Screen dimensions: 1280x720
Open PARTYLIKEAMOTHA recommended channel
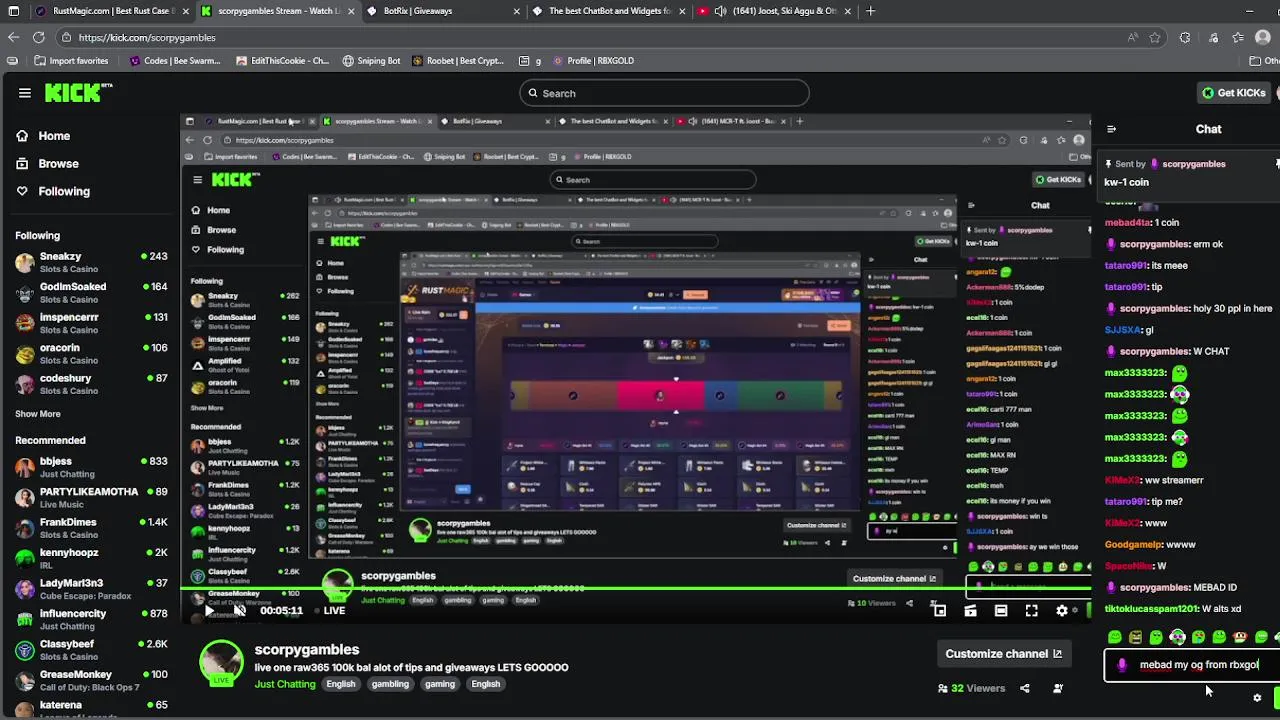click(x=90, y=498)
